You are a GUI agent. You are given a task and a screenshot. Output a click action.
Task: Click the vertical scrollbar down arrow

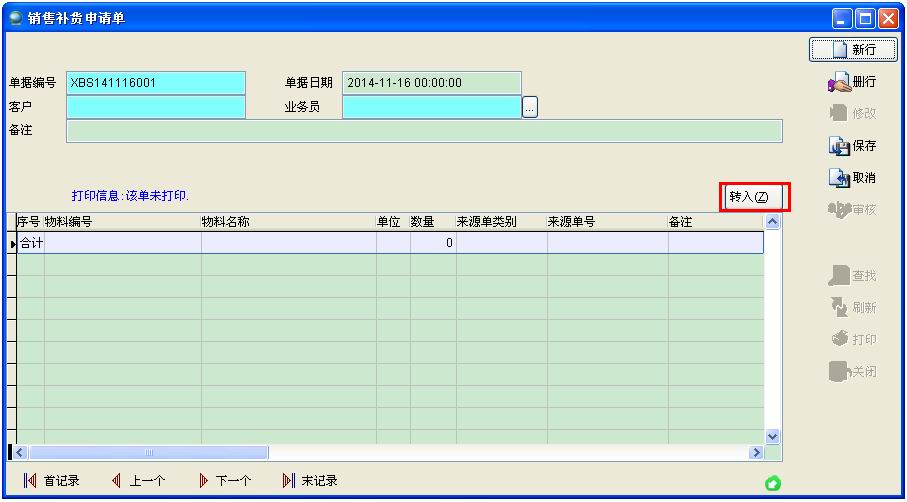pos(772,437)
